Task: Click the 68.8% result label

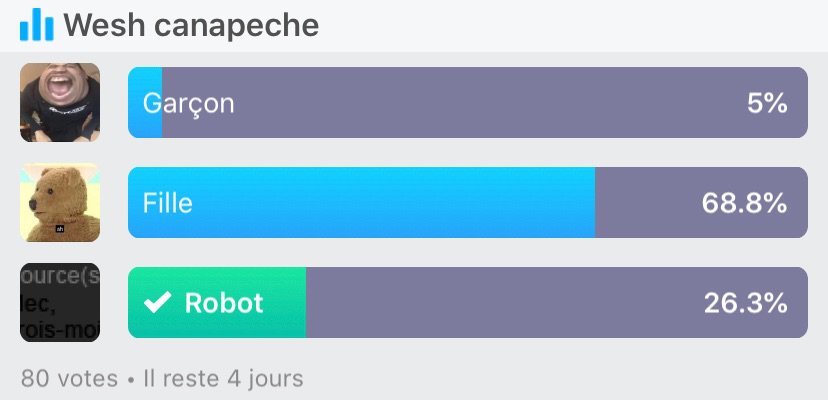Action: [x=744, y=203]
